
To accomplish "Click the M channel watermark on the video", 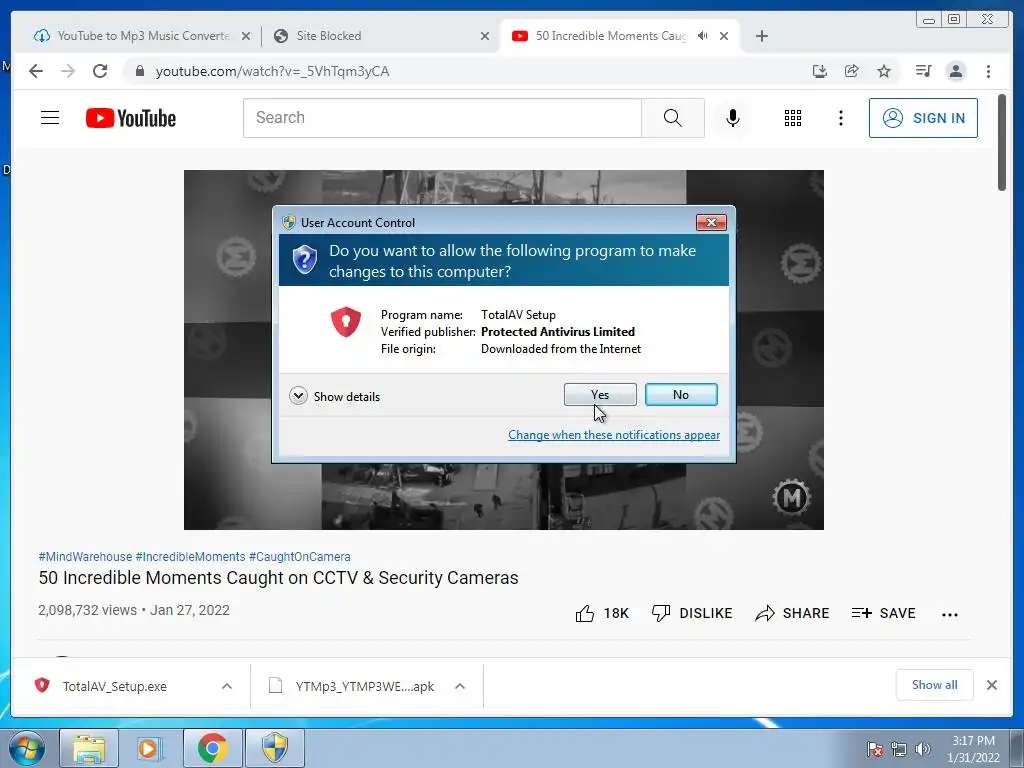I will pos(792,498).
